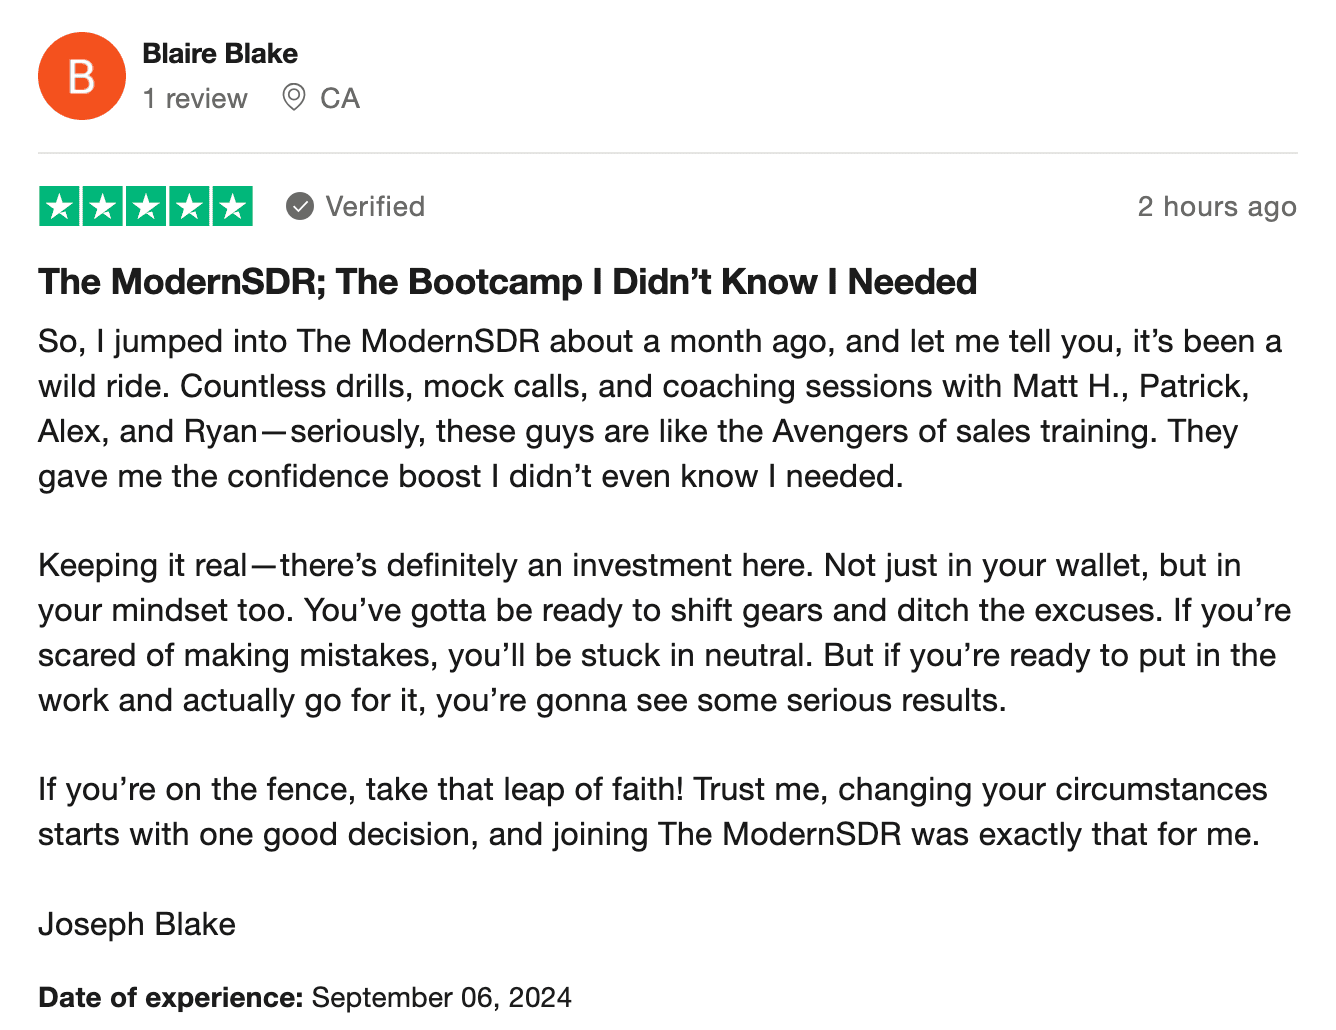Click the location pin icon
The image size is (1336, 1030).
click(293, 97)
